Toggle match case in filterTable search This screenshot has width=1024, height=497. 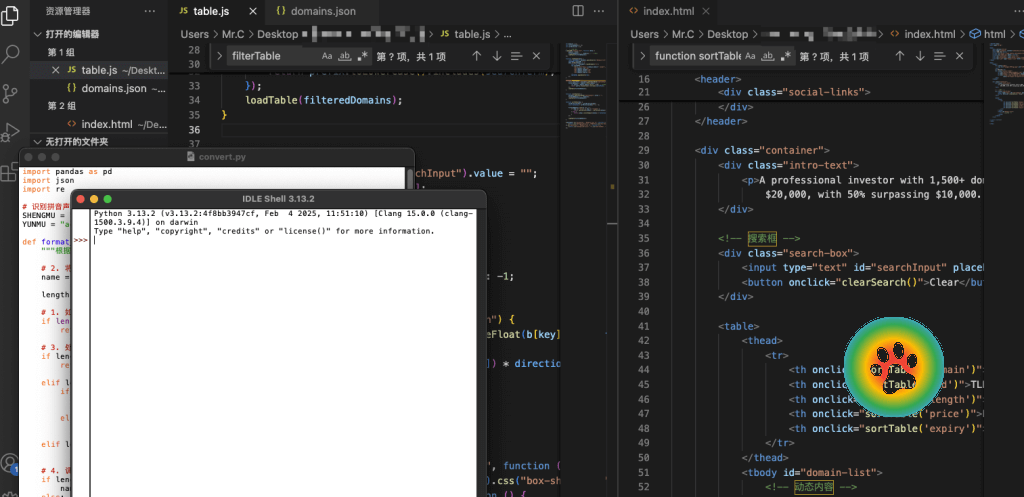[x=328, y=56]
